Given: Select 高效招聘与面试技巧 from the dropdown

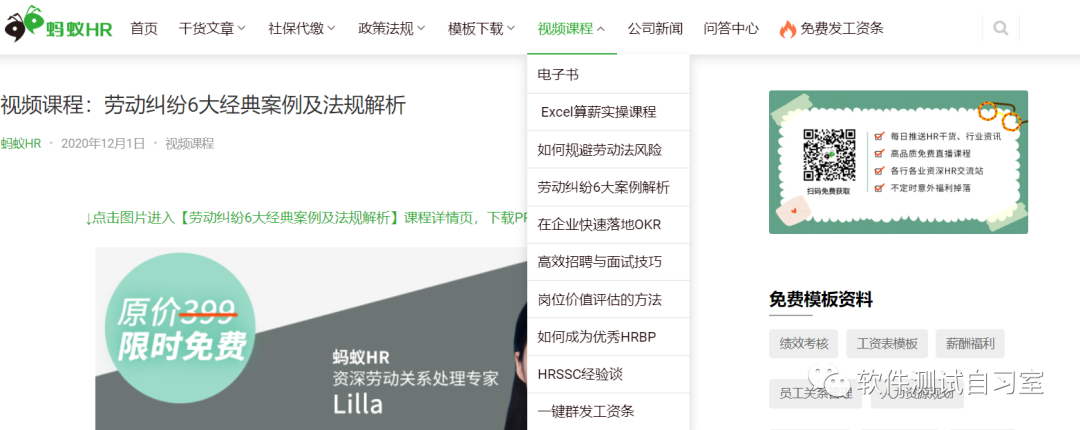Looking at the screenshot, I should [x=608, y=262].
